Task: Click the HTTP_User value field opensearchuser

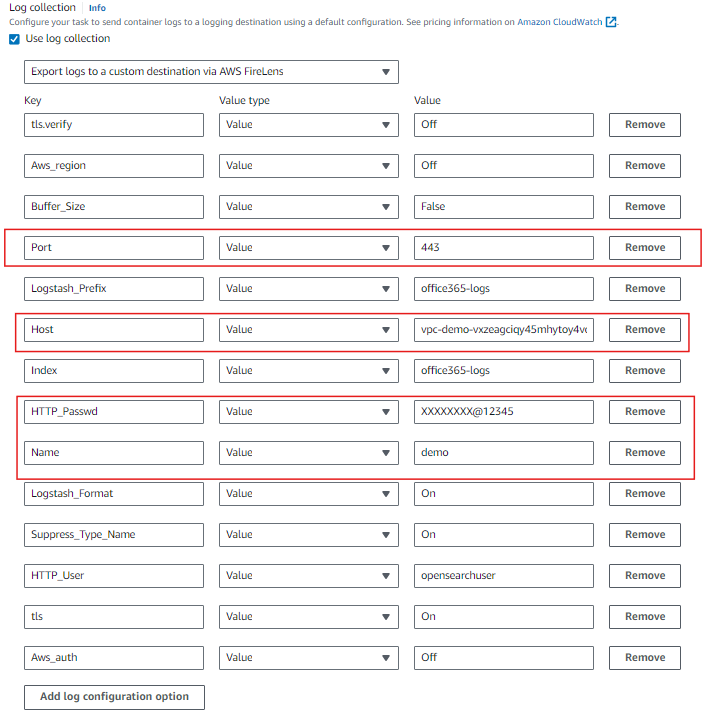Action: coord(503,576)
